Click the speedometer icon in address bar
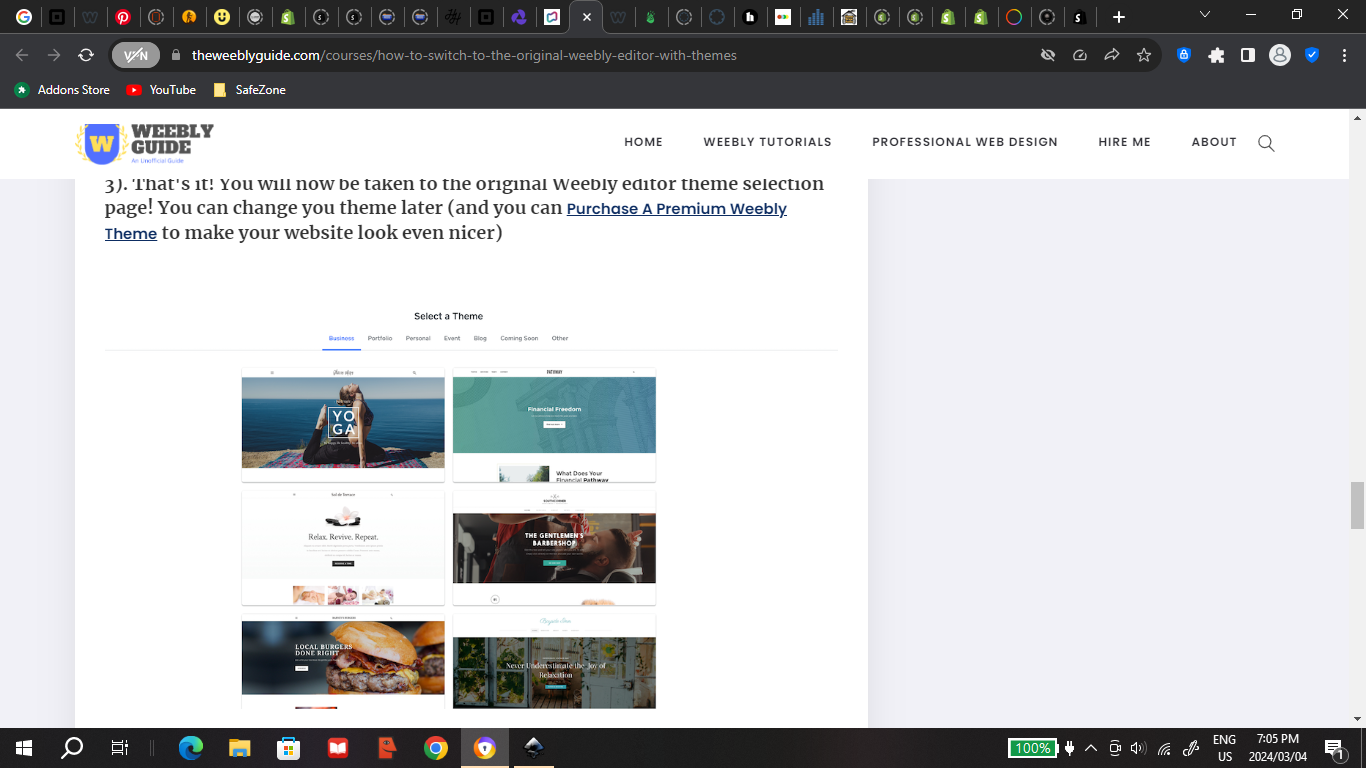 coord(1080,55)
